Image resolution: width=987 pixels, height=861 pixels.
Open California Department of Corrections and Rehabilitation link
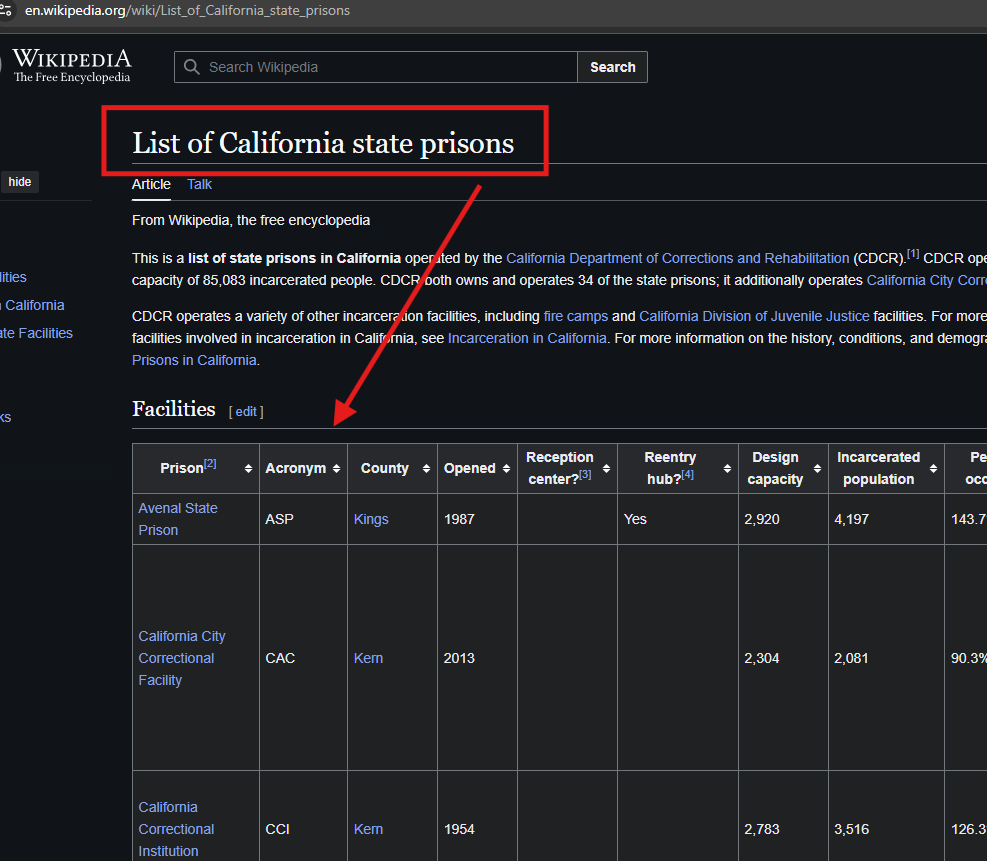[x=677, y=258]
